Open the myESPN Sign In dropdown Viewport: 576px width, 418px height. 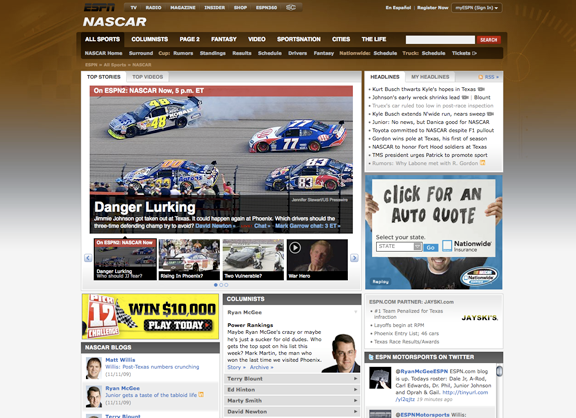pos(477,8)
